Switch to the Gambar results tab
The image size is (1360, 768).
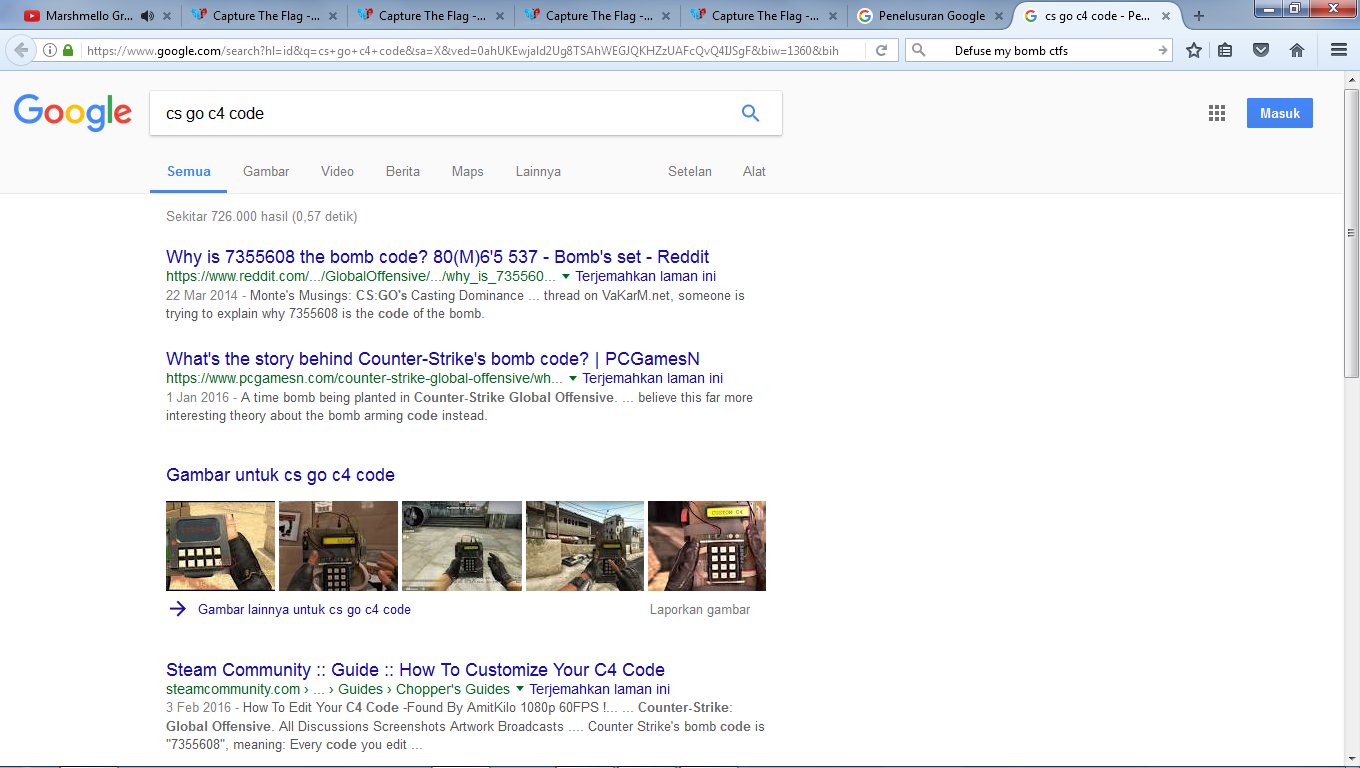tap(266, 171)
